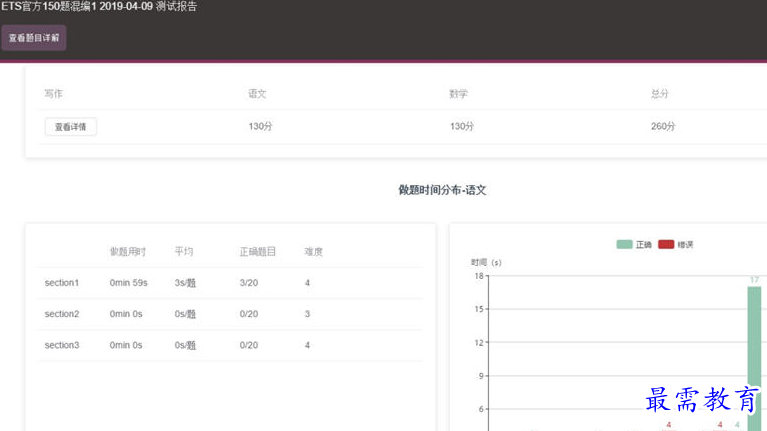This screenshot has width=767, height=431.
Task: Click the 查看题目详解 button
Action: coord(34,38)
